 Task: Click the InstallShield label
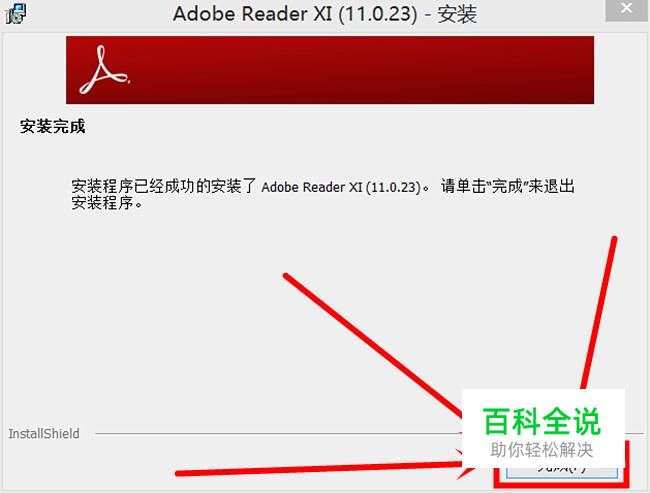click(x=44, y=434)
